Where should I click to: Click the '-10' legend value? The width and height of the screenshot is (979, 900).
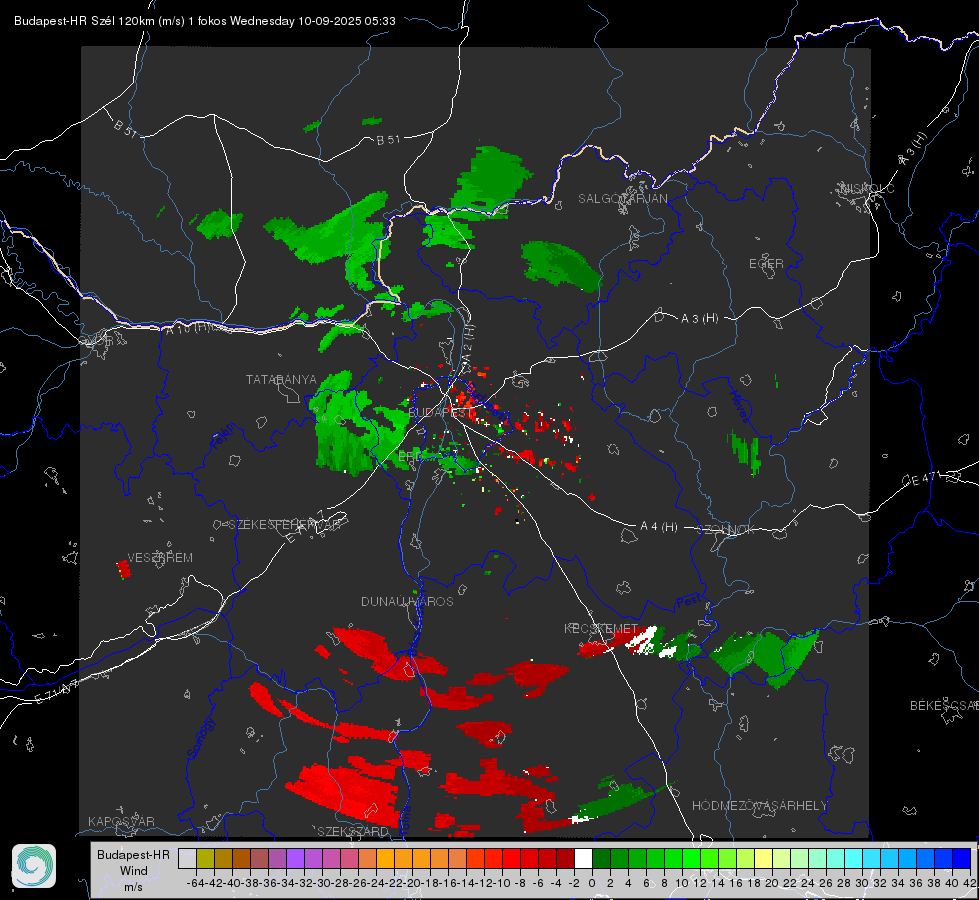pyautogui.click(x=501, y=883)
